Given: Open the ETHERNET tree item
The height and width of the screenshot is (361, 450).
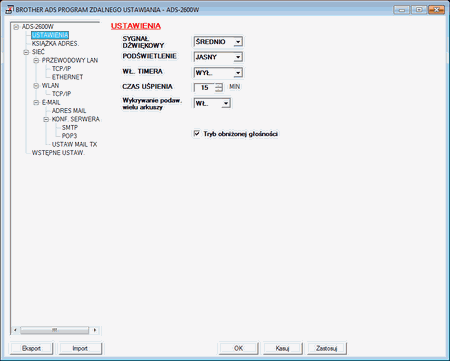Looking at the screenshot, I should click(67, 77).
